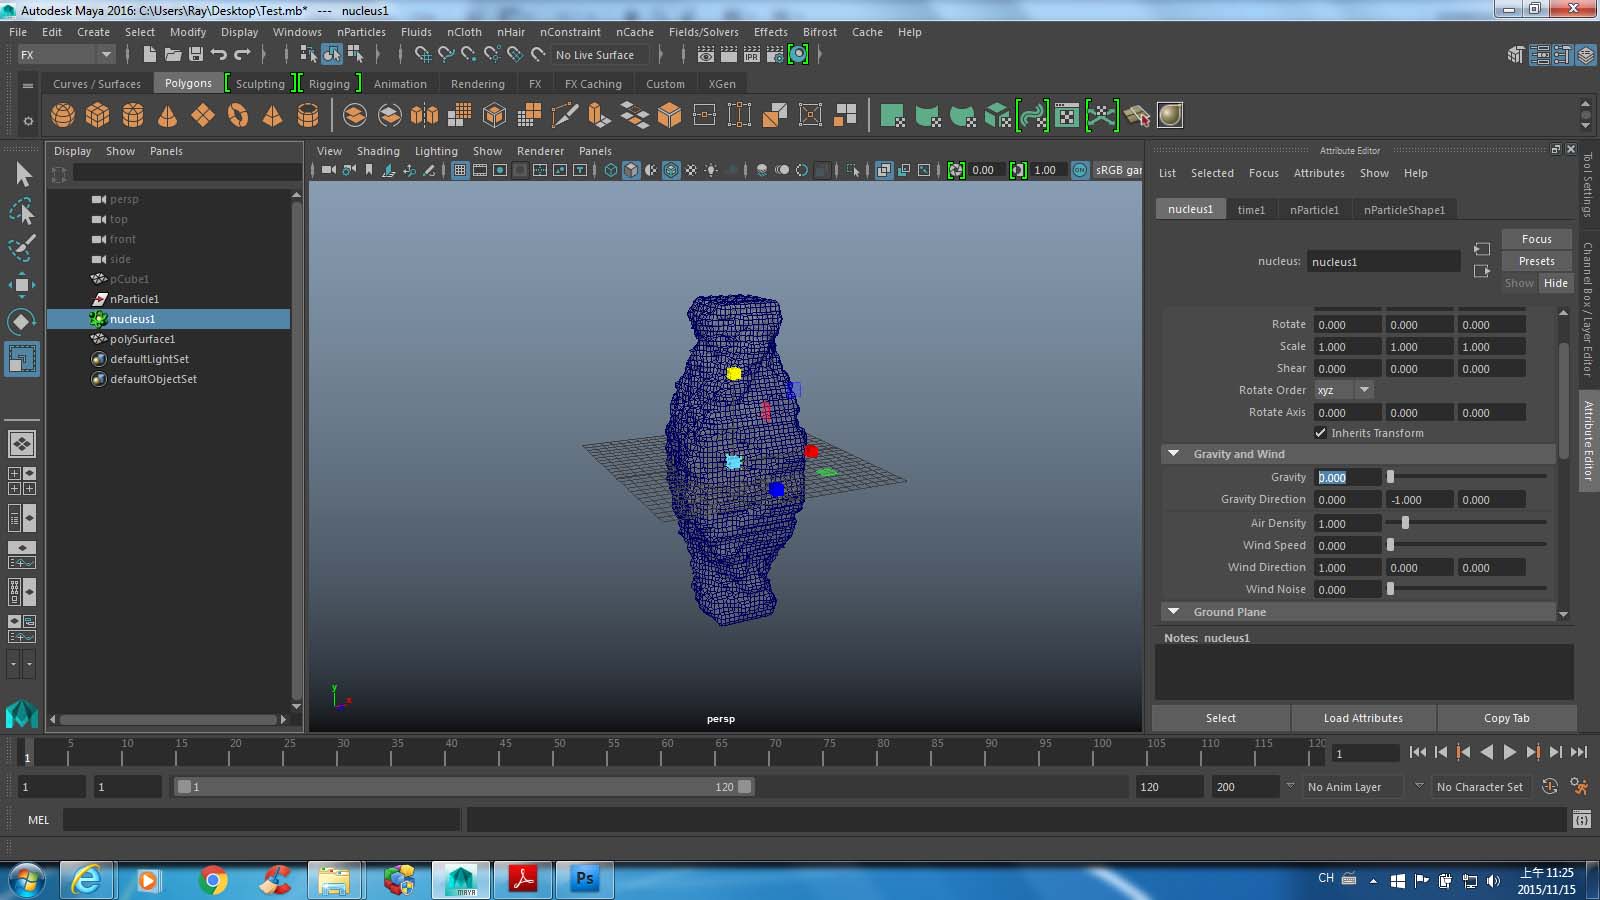1600x900 pixels.
Task: Collapse the Gravity and Wind section
Action: (x=1173, y=453)
